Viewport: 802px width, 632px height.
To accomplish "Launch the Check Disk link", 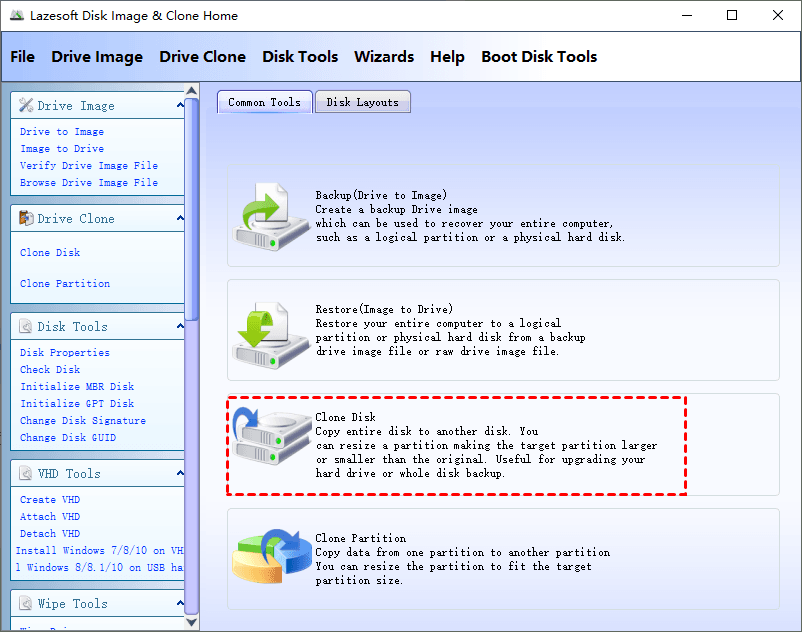I will [50, 370].
